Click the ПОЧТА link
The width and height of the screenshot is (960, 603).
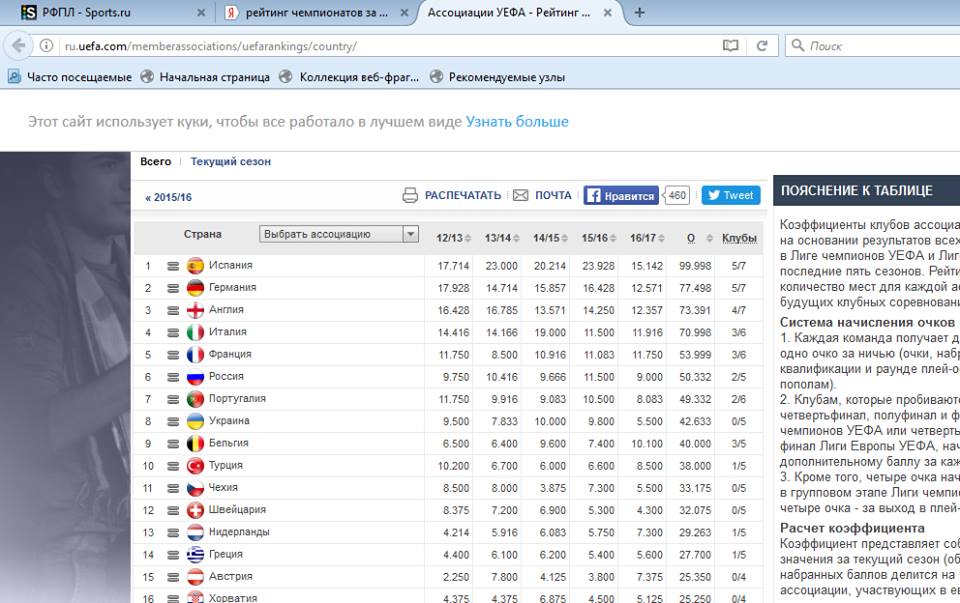tap(553, 195)
